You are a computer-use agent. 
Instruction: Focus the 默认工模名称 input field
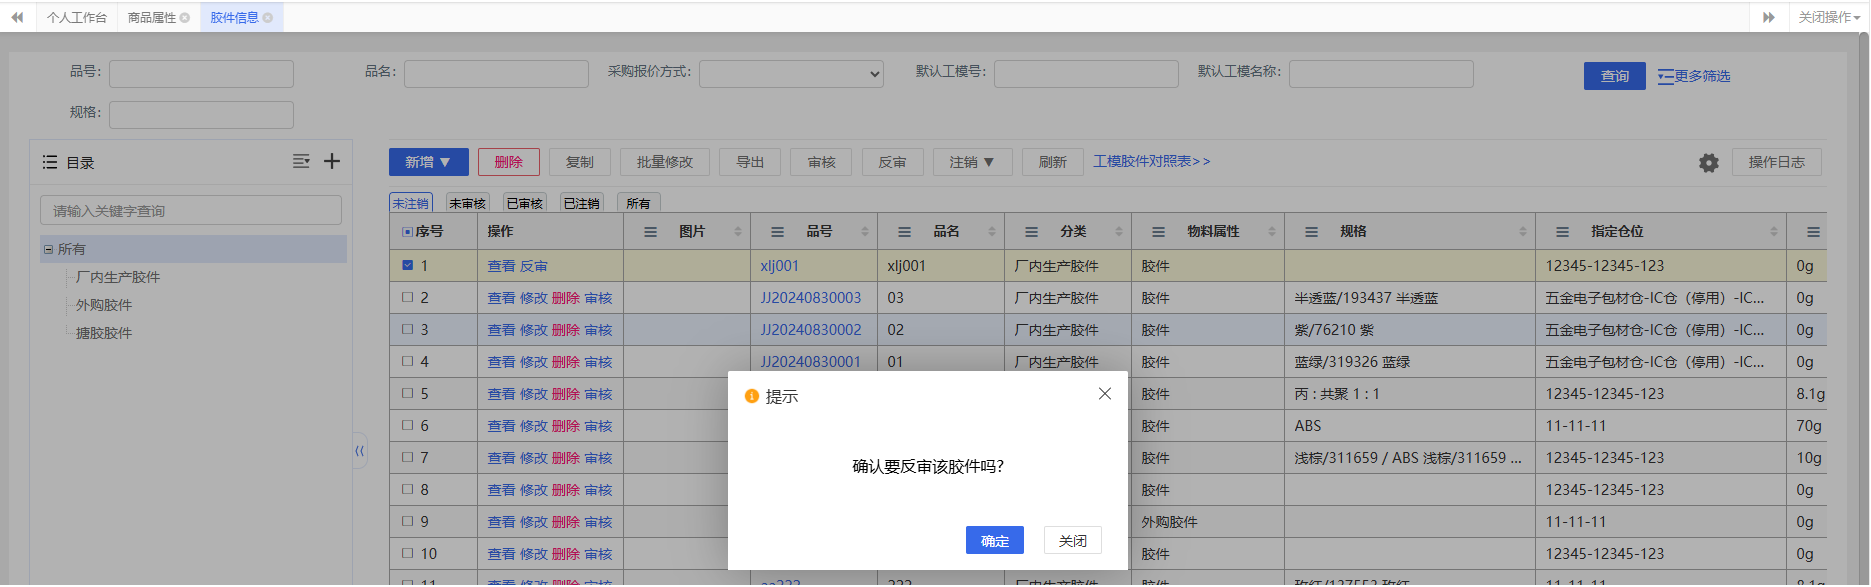[x=1381, y=74]
